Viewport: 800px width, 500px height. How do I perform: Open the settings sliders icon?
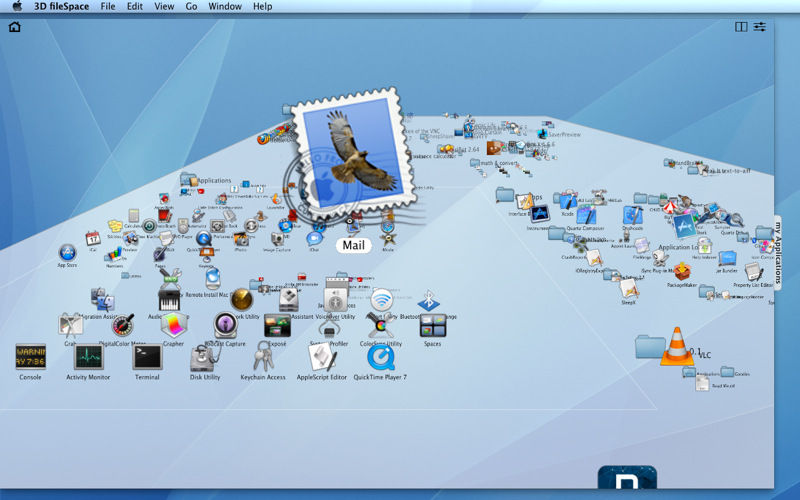click(x=760, y=27)
